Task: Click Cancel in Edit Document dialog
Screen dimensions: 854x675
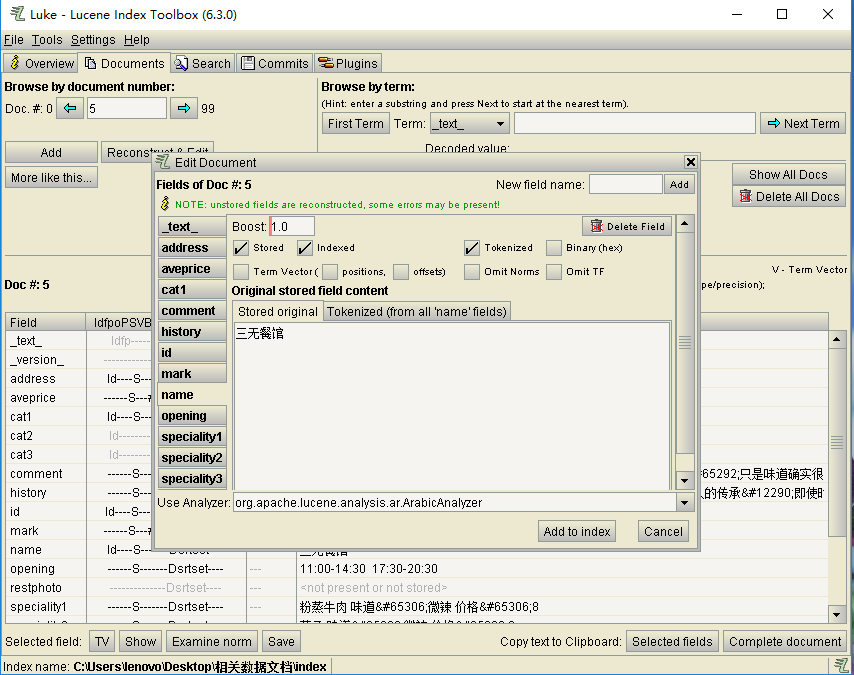Action: (x=663, y=531)
